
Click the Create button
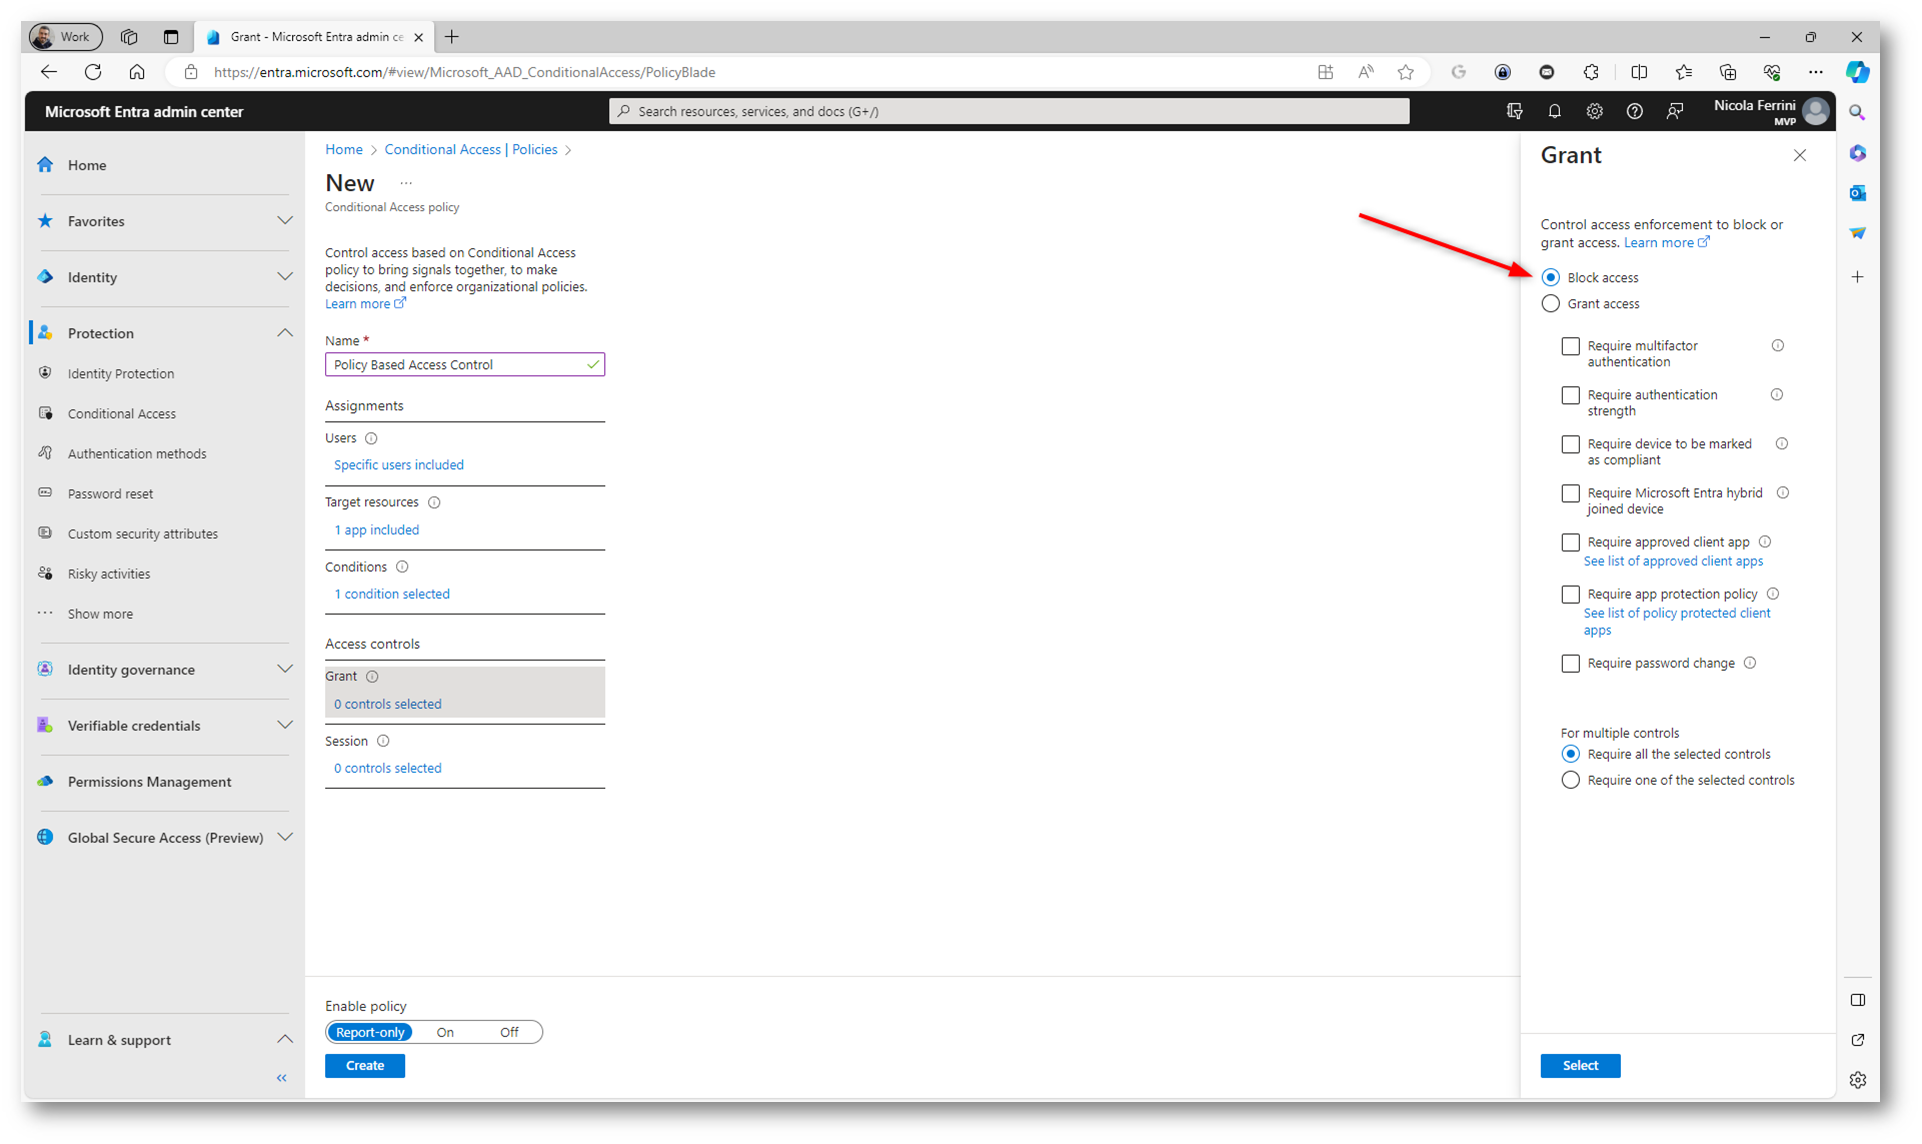click(365, 1065)
